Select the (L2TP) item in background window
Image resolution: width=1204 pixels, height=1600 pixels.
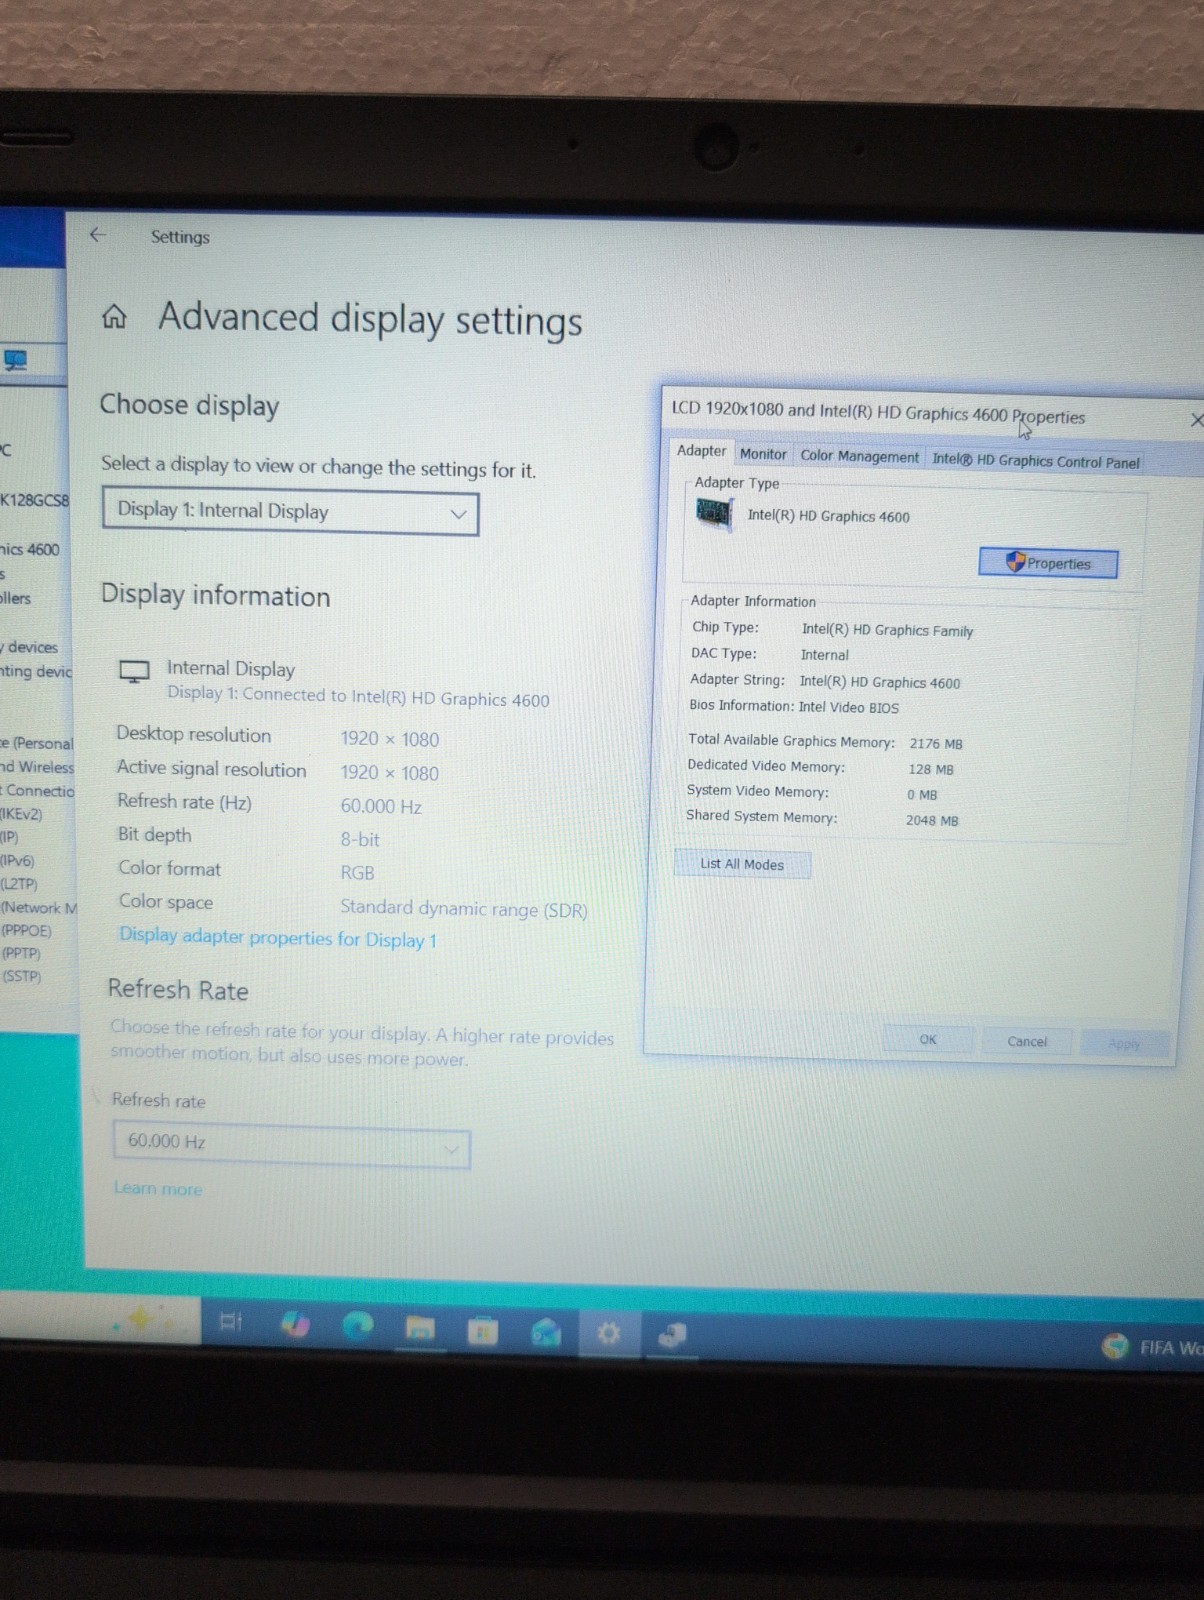(19, 884)
